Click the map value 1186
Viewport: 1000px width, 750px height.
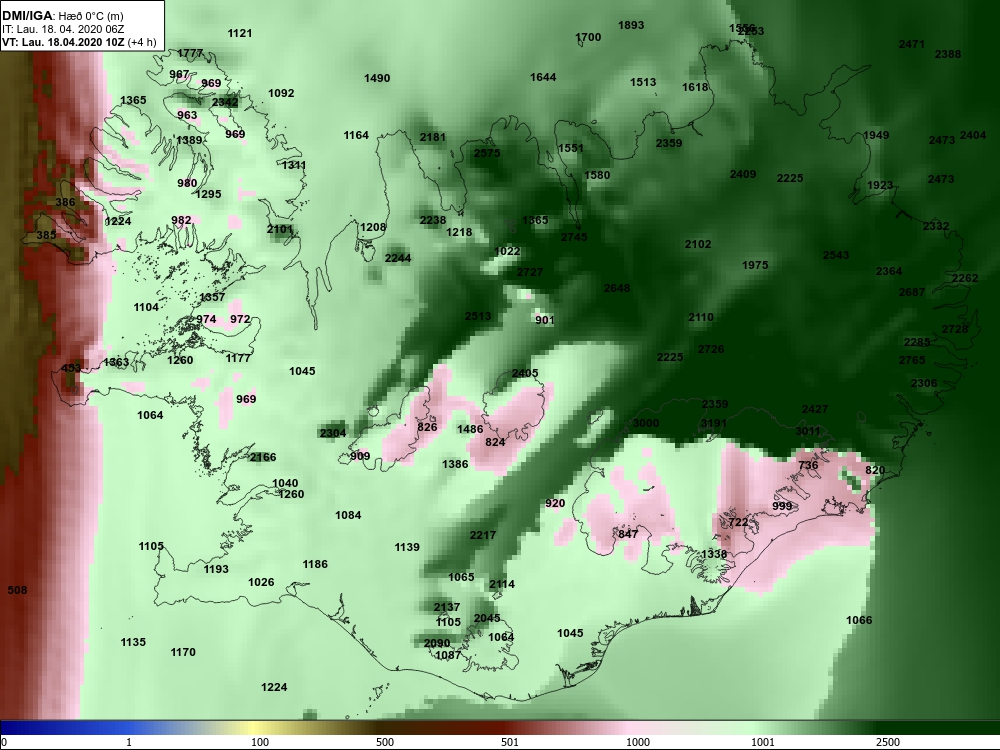[x=315, y=564]
